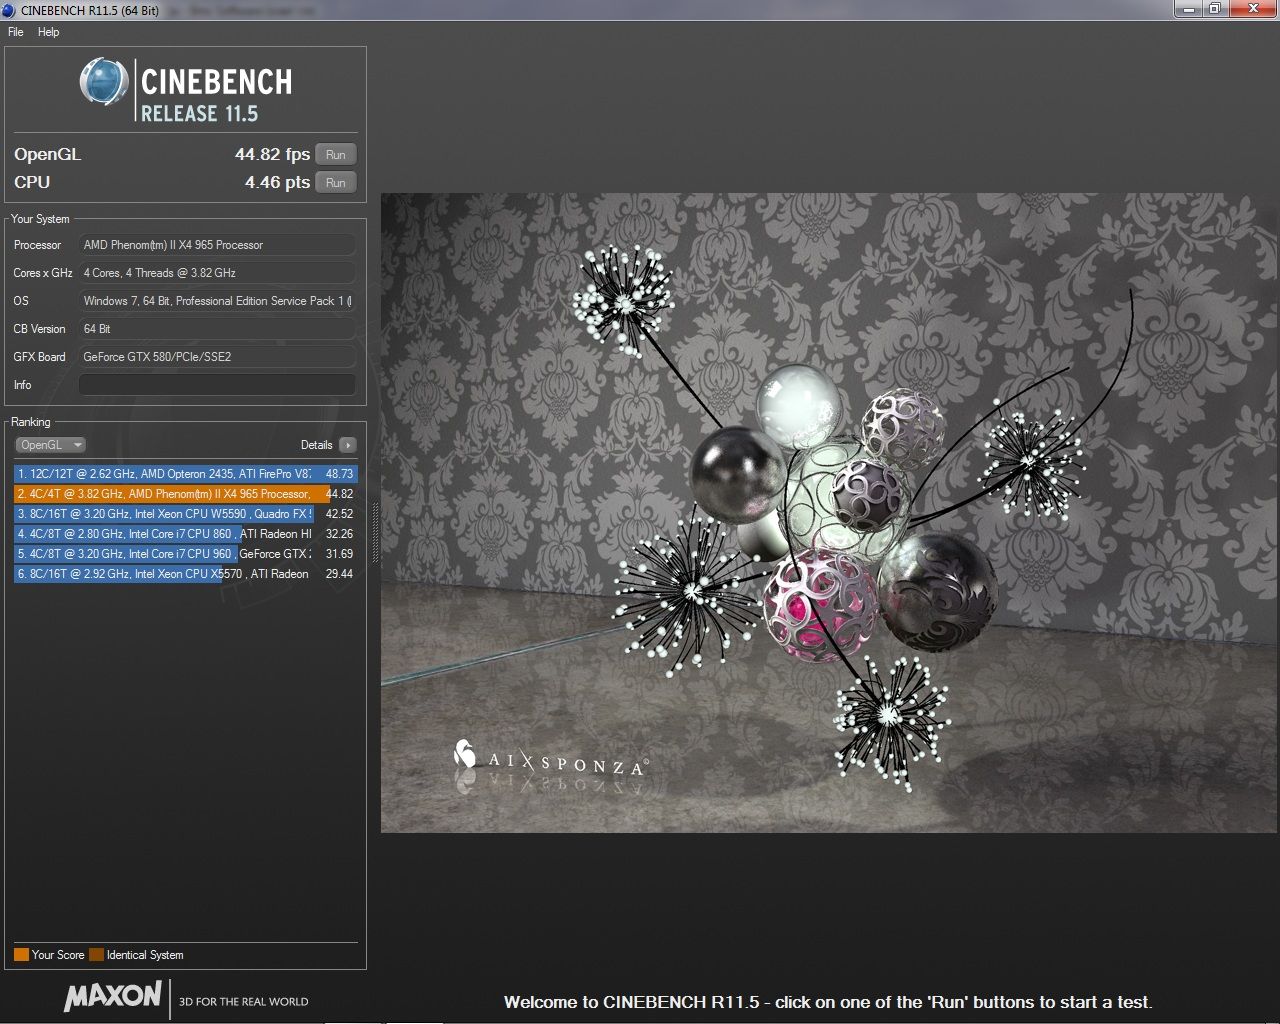Open the Help menu
The height and width of the screenshot is (1024, 1280).
click(48, 32)
